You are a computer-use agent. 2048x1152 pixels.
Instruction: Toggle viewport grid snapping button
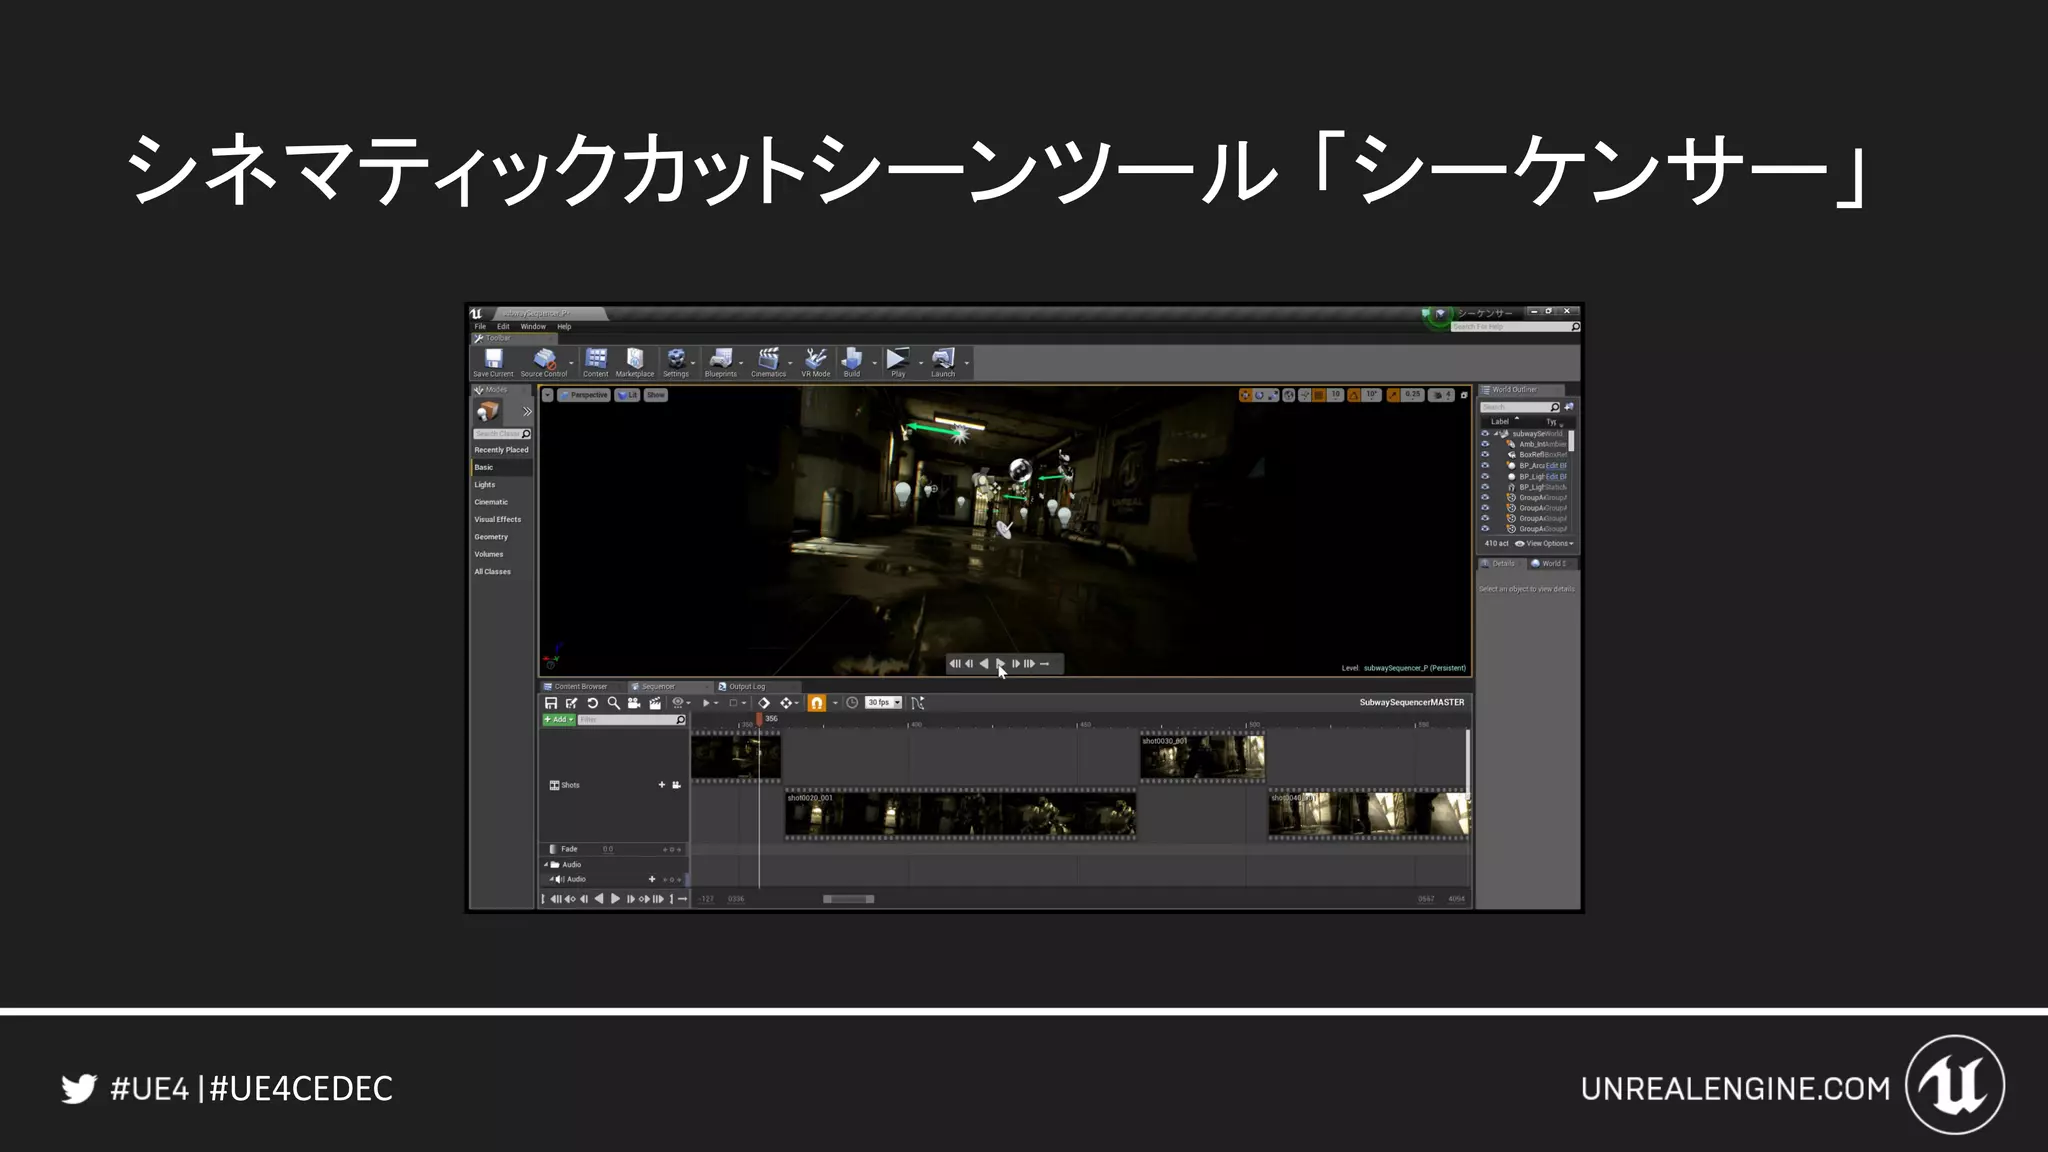[x=1319, y=395]
